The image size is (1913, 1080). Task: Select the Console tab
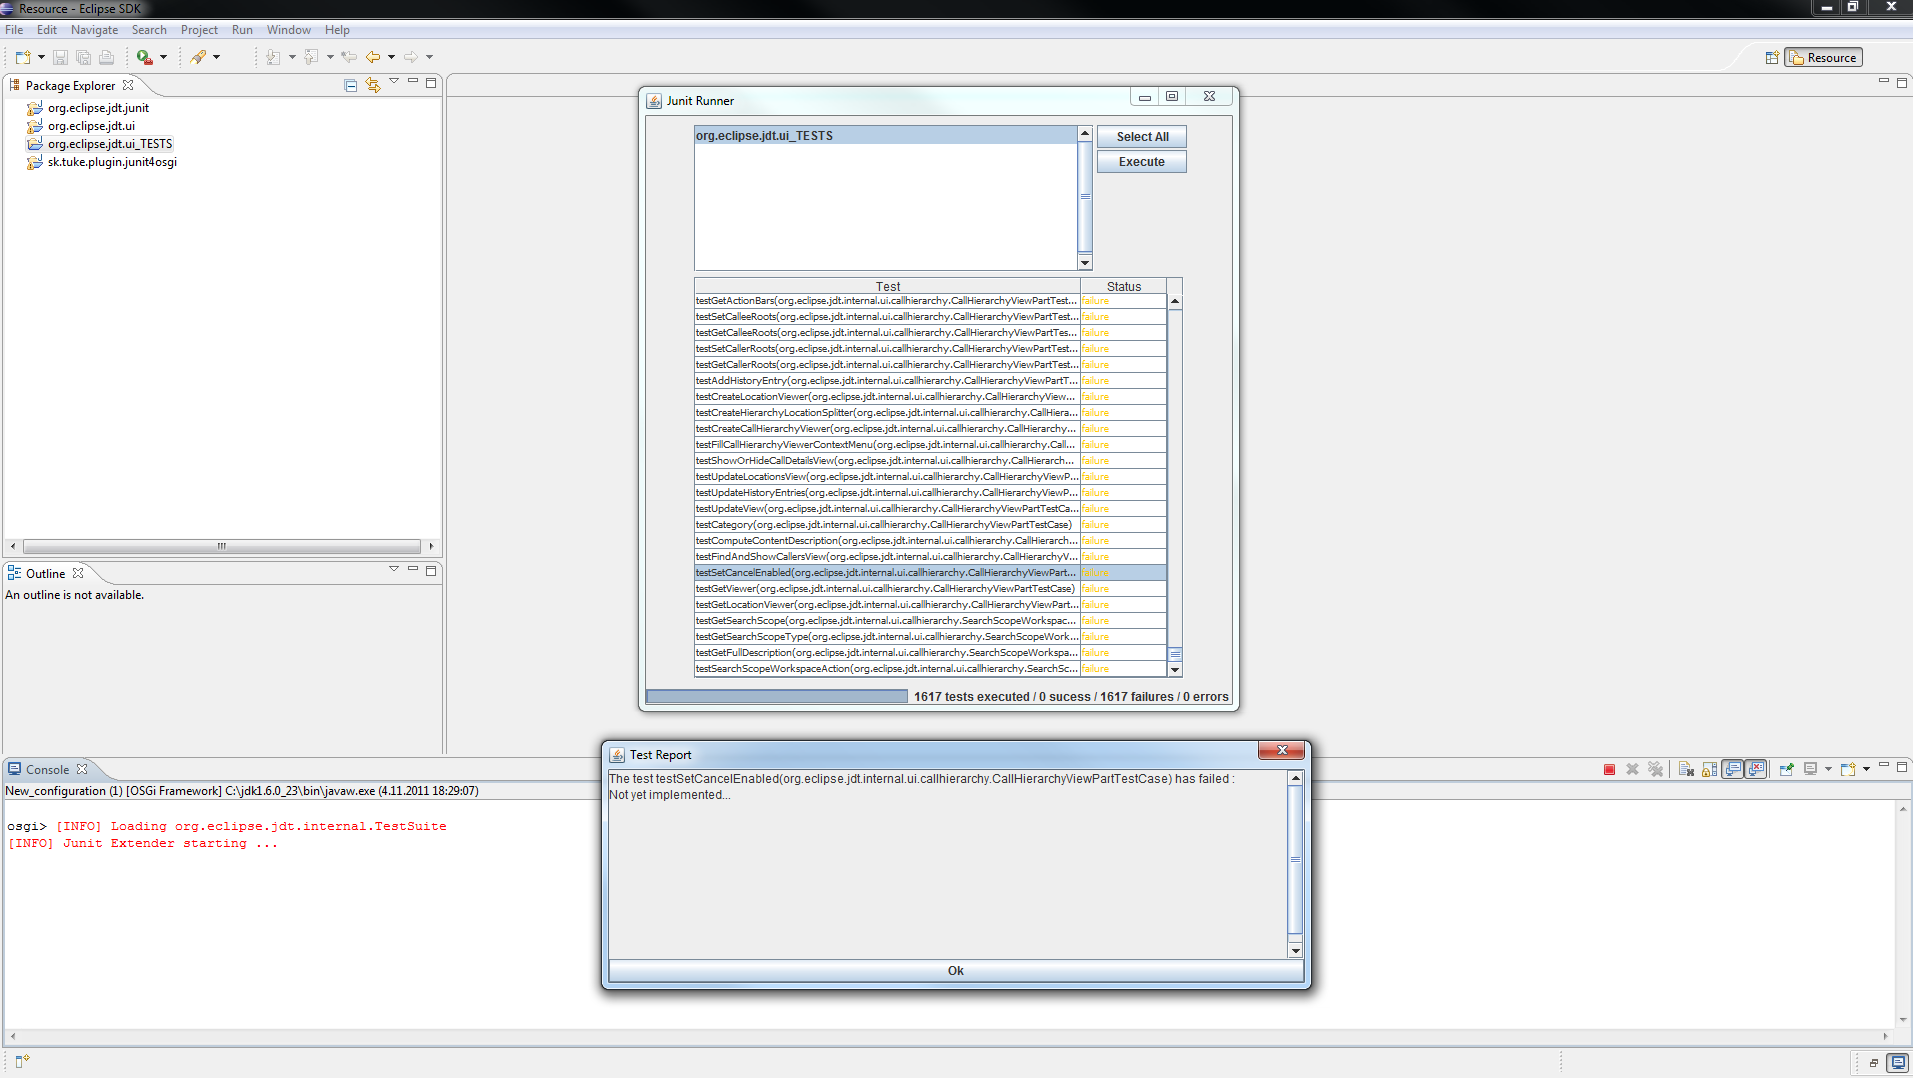coord(47,769)
